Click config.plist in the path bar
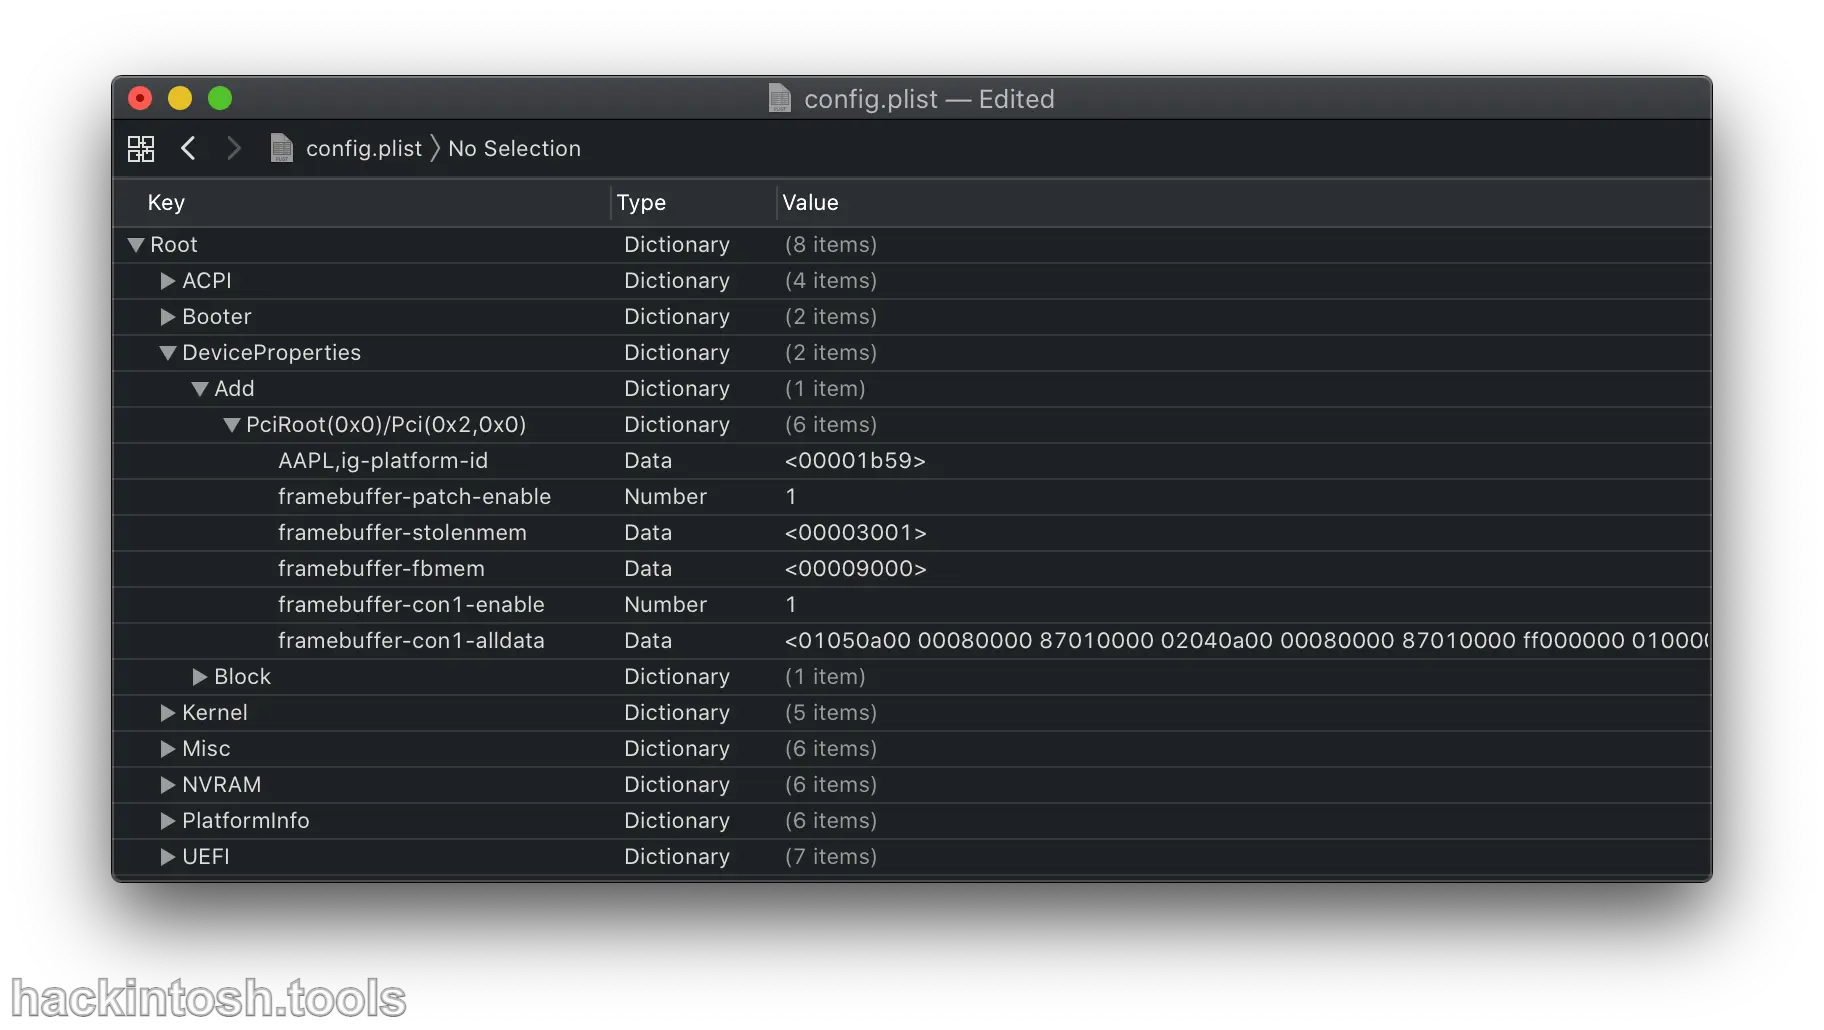Screen dimensions: 1824x1030 pyautogui.click(x=364, y=148)
